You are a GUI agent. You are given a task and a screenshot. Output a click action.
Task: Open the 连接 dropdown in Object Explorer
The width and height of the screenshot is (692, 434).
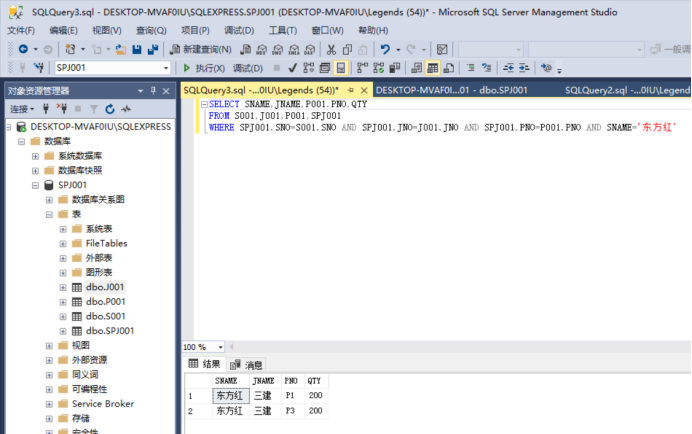(22, 109)
